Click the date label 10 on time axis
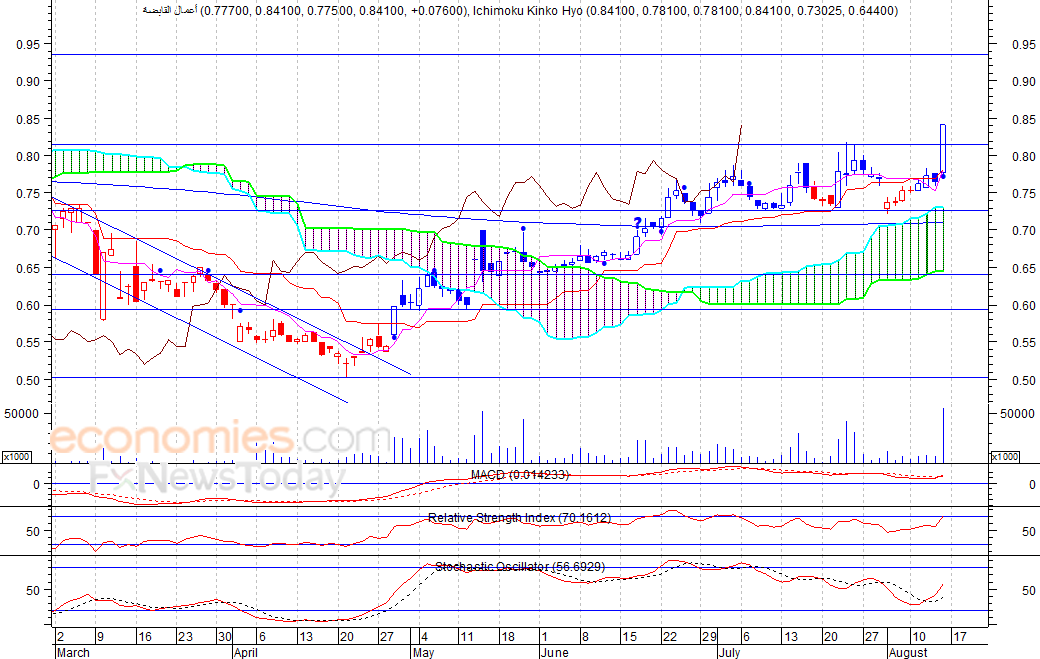The image size is (1040, 659). pos(919,637)
